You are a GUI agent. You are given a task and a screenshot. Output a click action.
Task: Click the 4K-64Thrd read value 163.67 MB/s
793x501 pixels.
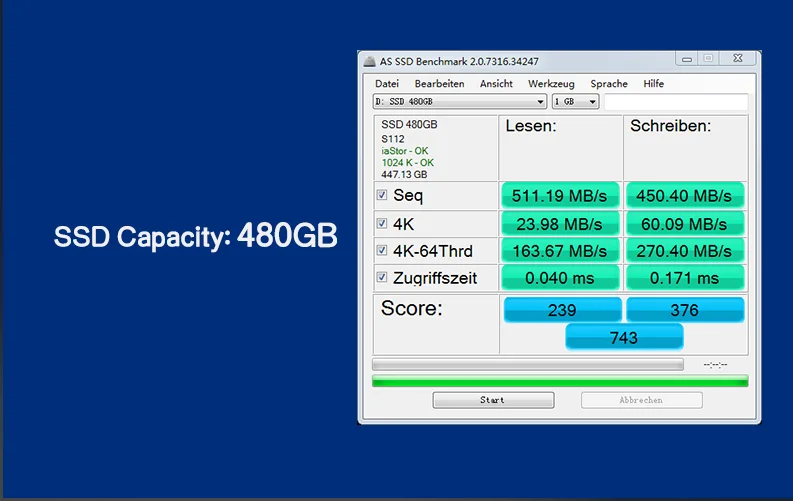560,251
